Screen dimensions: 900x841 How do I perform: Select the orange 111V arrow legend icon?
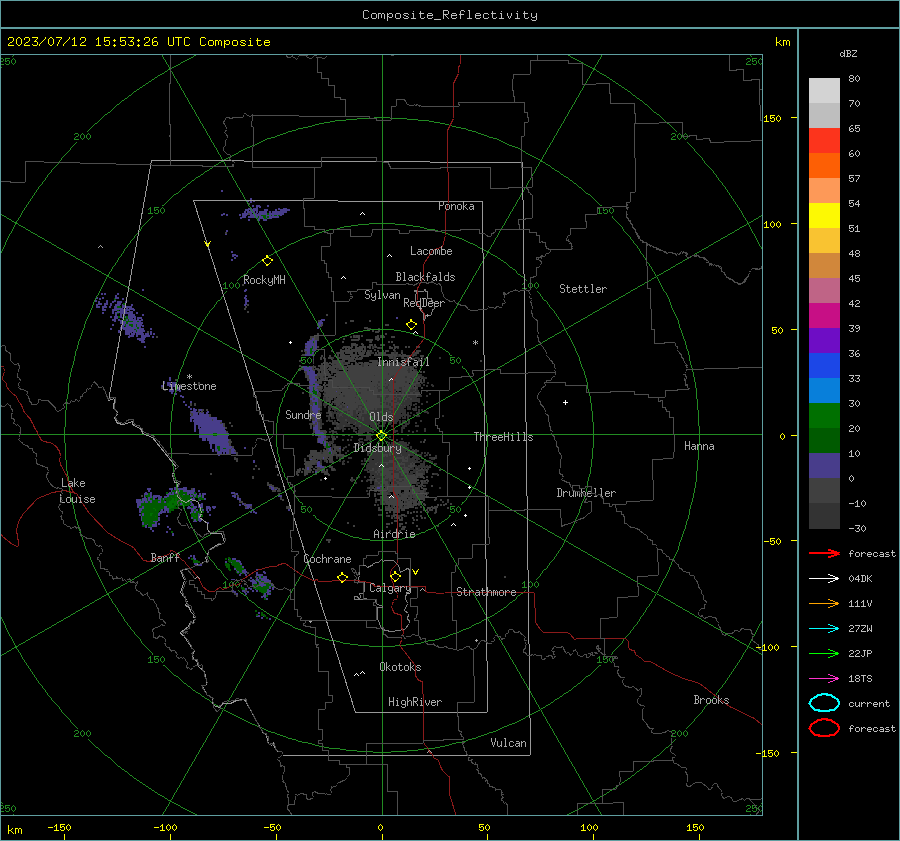(x=824, y=603)
